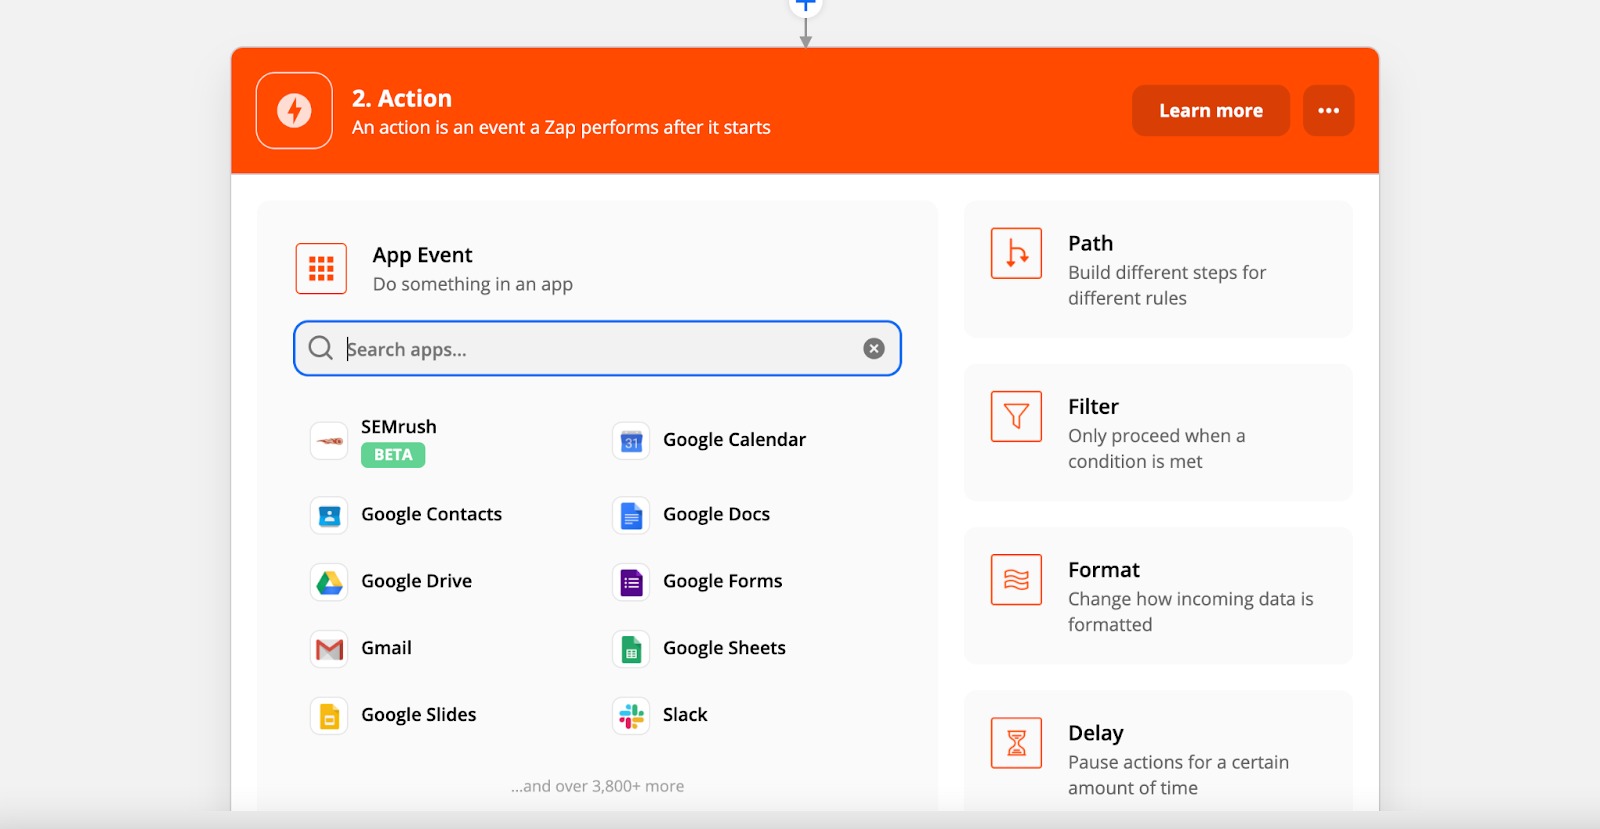Click the Learn more button
The height and width of the screenshot is (829, 1600).
pos(1210,111)
